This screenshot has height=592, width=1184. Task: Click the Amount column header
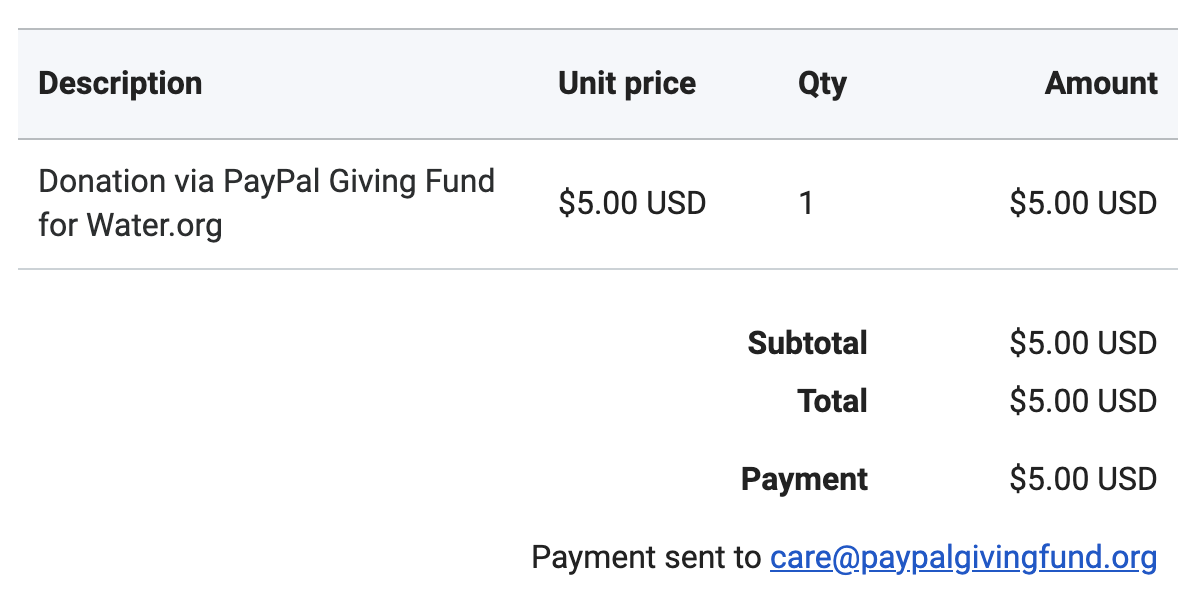(x=1101, y=83)
